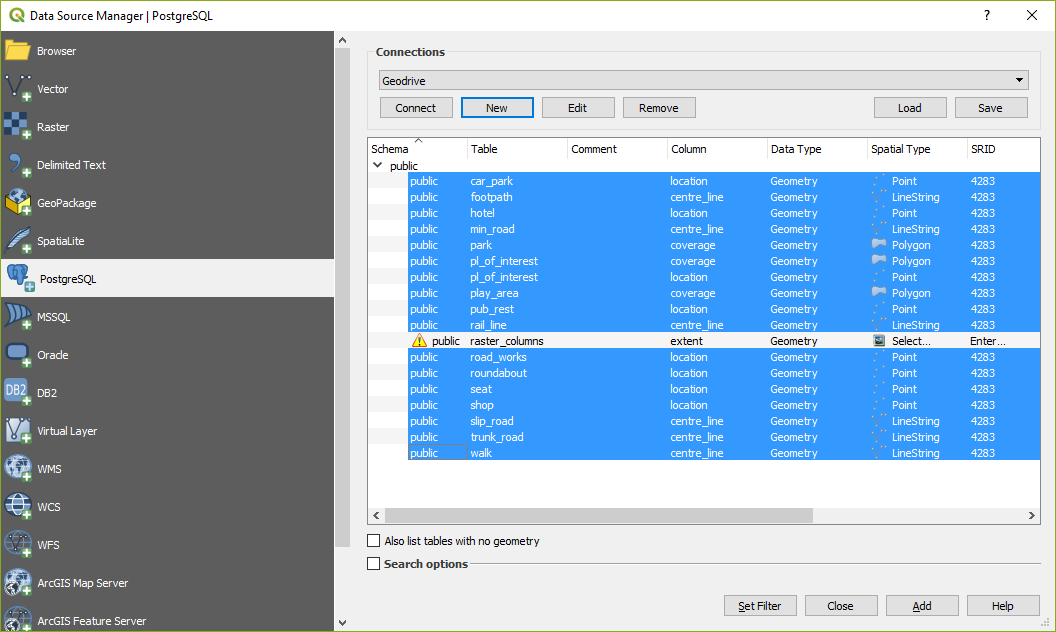Select the hotel table row
The width and height of the screenshot is (1056, 632).
click(724, 213)
